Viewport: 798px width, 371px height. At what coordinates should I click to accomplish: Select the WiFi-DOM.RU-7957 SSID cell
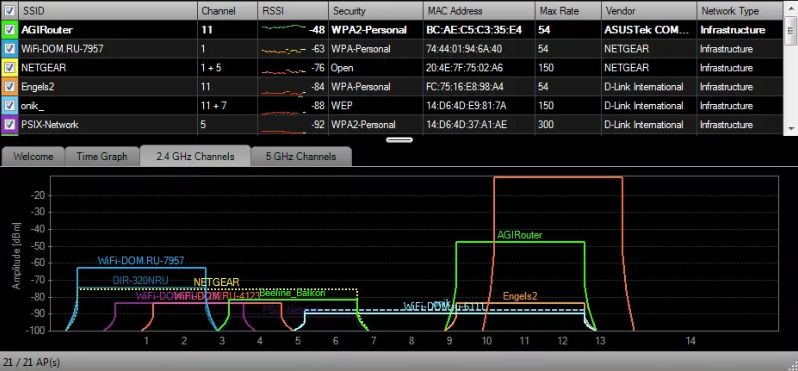point(107,49)
